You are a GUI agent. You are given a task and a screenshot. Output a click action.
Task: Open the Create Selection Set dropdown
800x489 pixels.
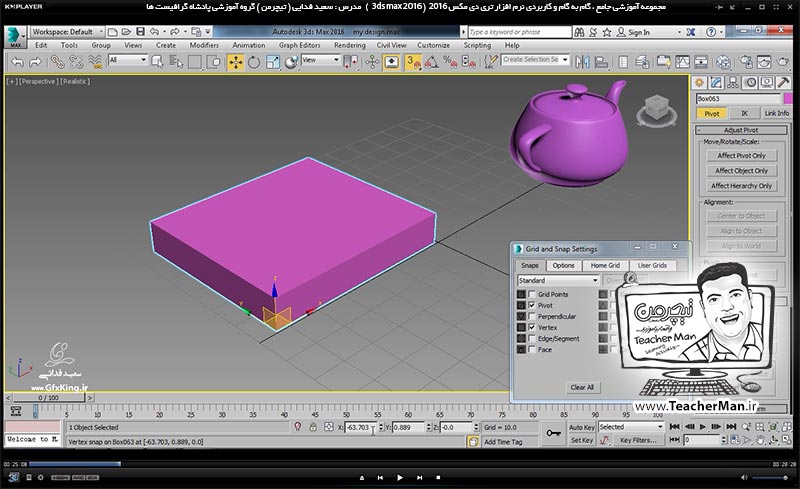pyautogui.click(x=535, y=60)
